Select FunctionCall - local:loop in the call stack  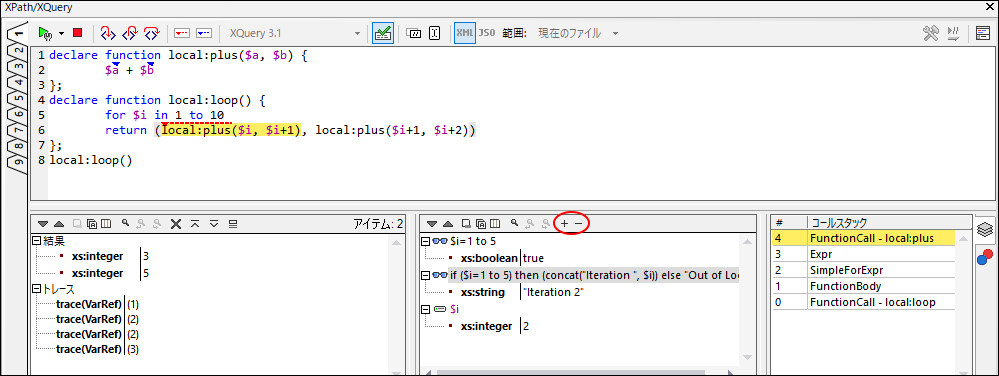pos(863,302)
